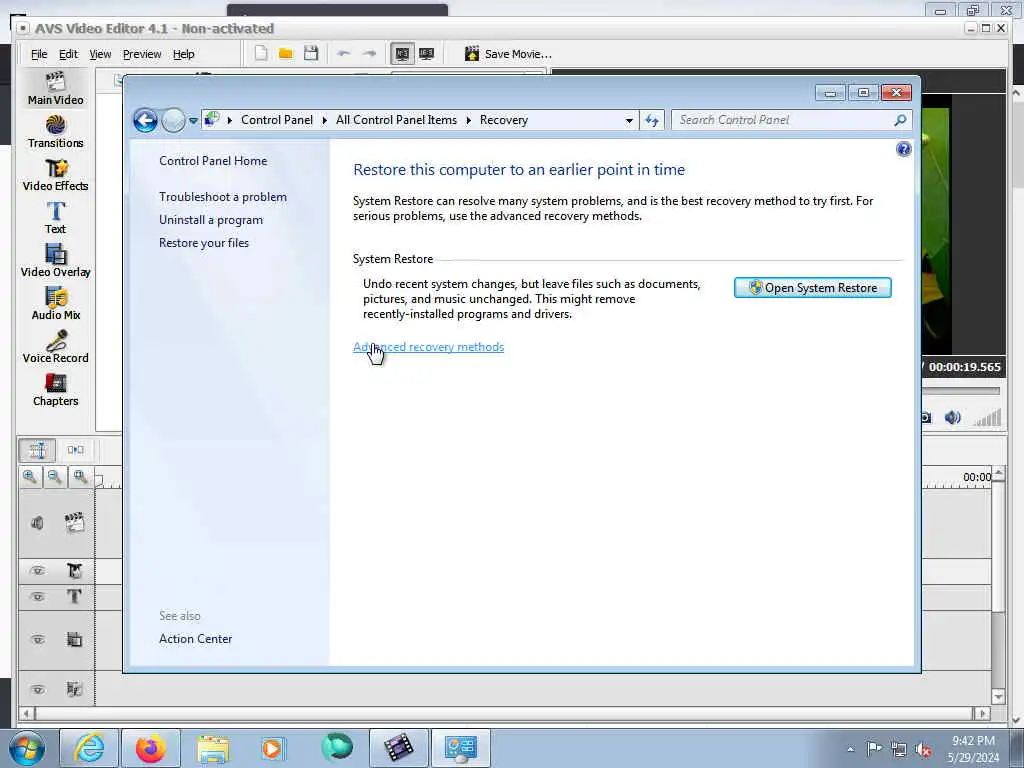Screen dimensions: 1024x768
Task: Open recent pages dropdown in Control Panel
Action: tap(193, 121)
